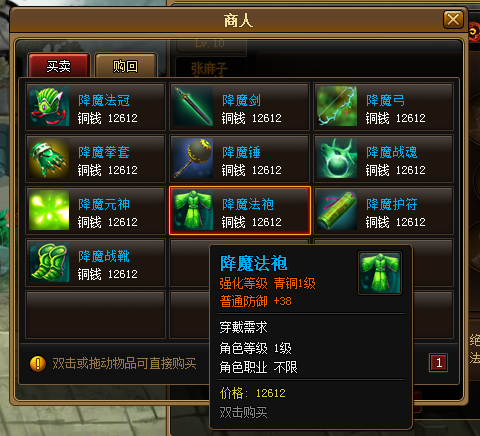
Task: Click the empty slot in the bottom-left row
Action: pyautogui.click(x=96, y=315)
